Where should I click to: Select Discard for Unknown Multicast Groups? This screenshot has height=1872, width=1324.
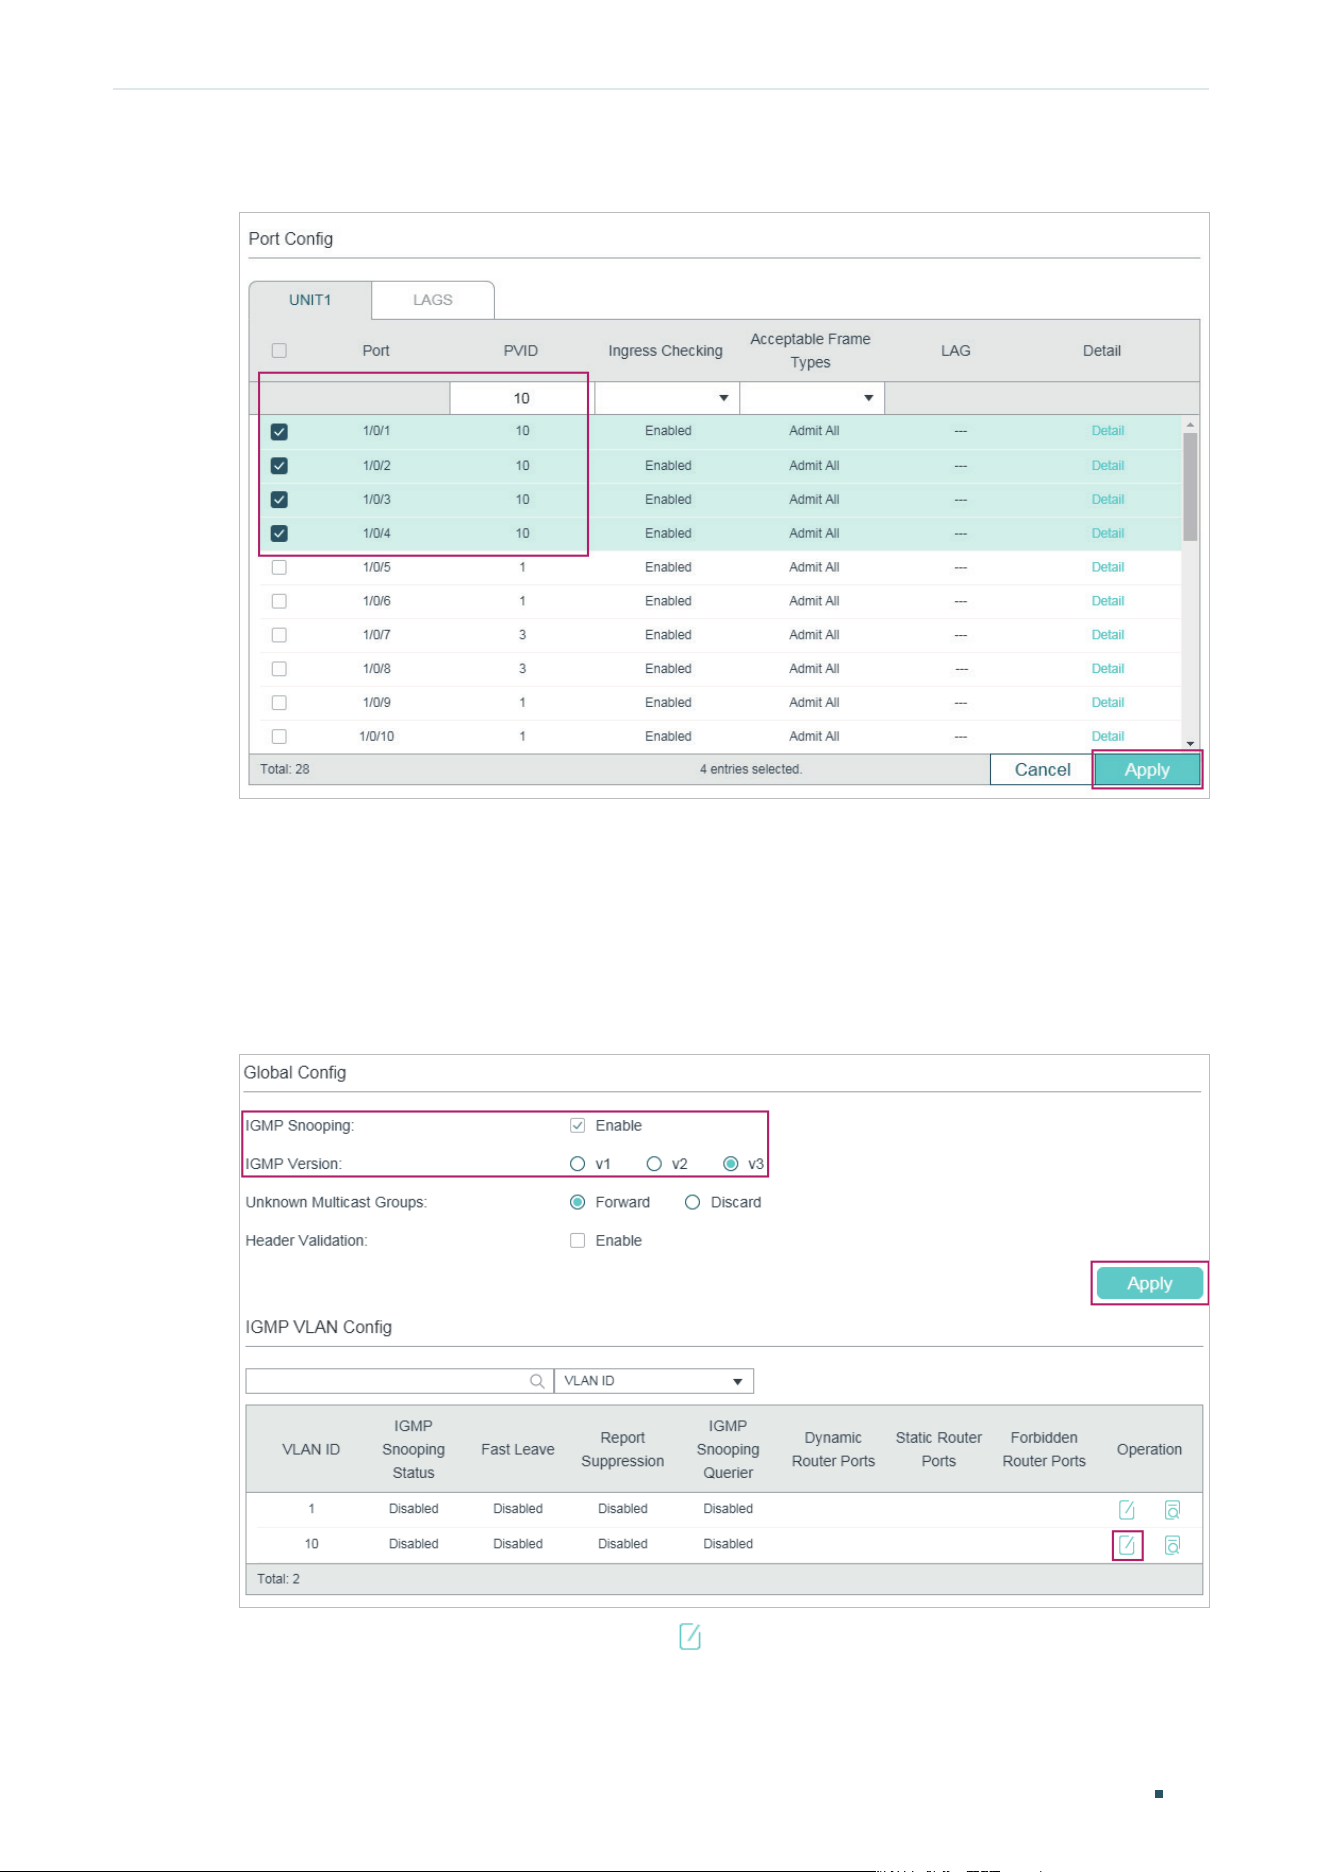click(x=692, y=1203)
